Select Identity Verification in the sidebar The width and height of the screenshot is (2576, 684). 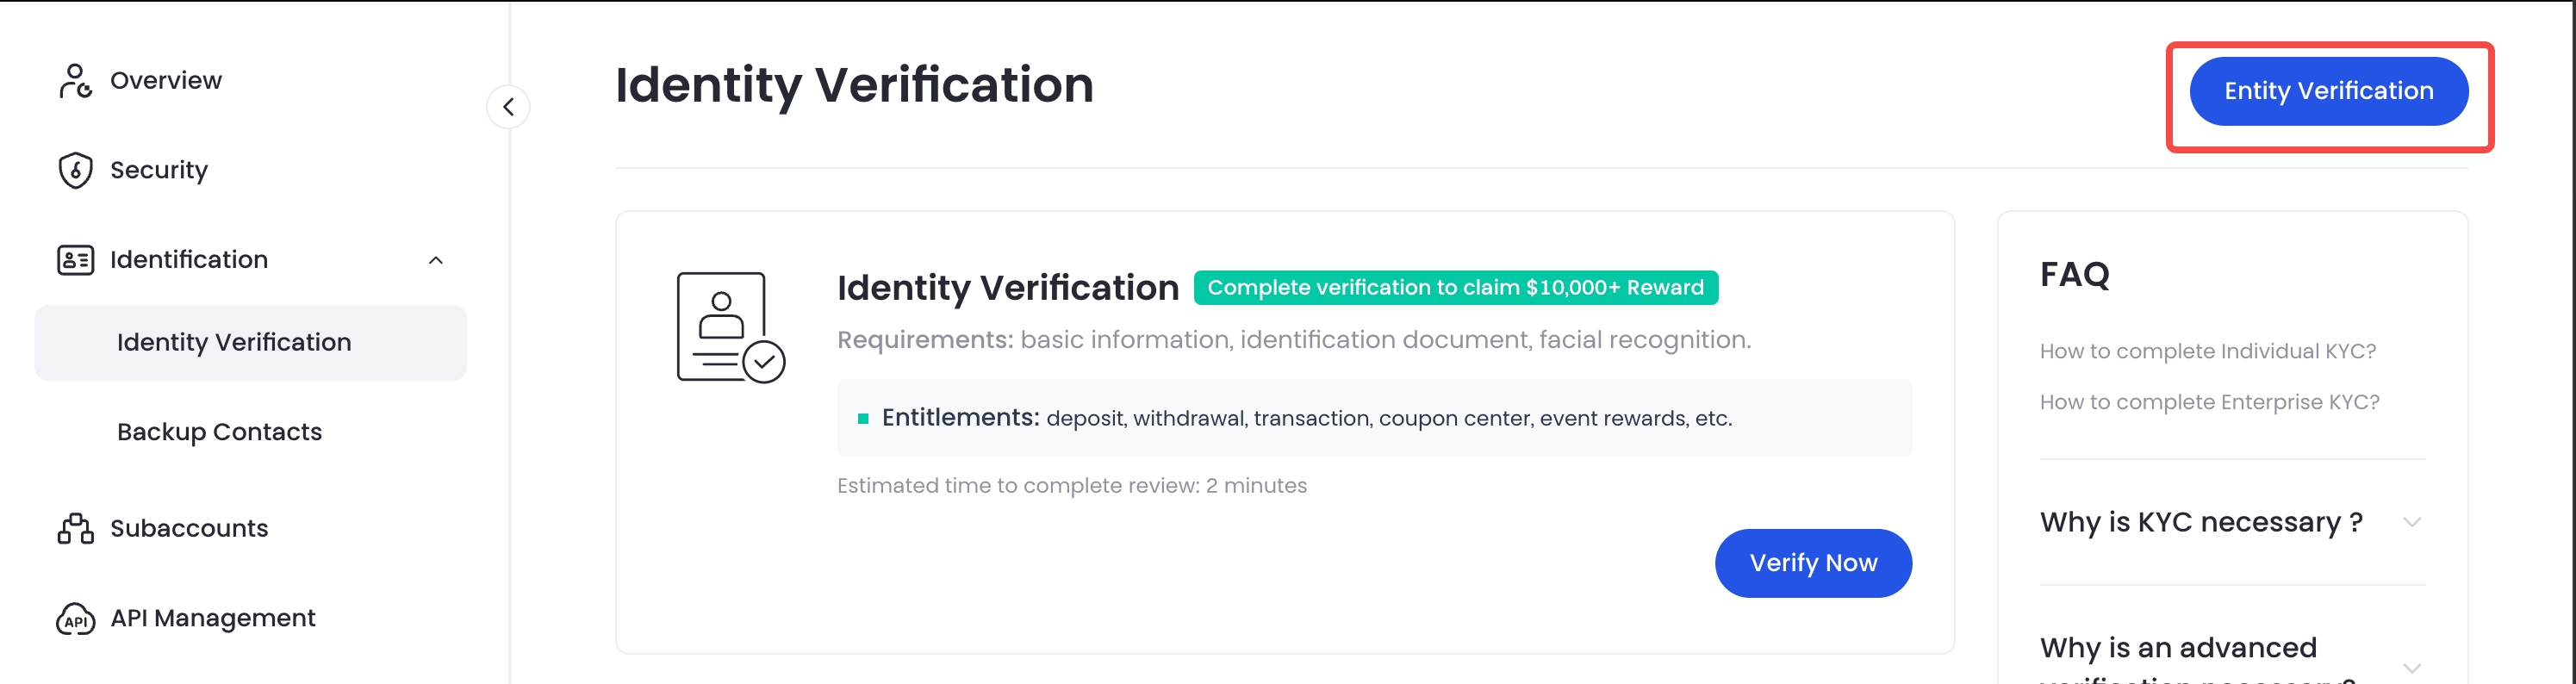234,343
